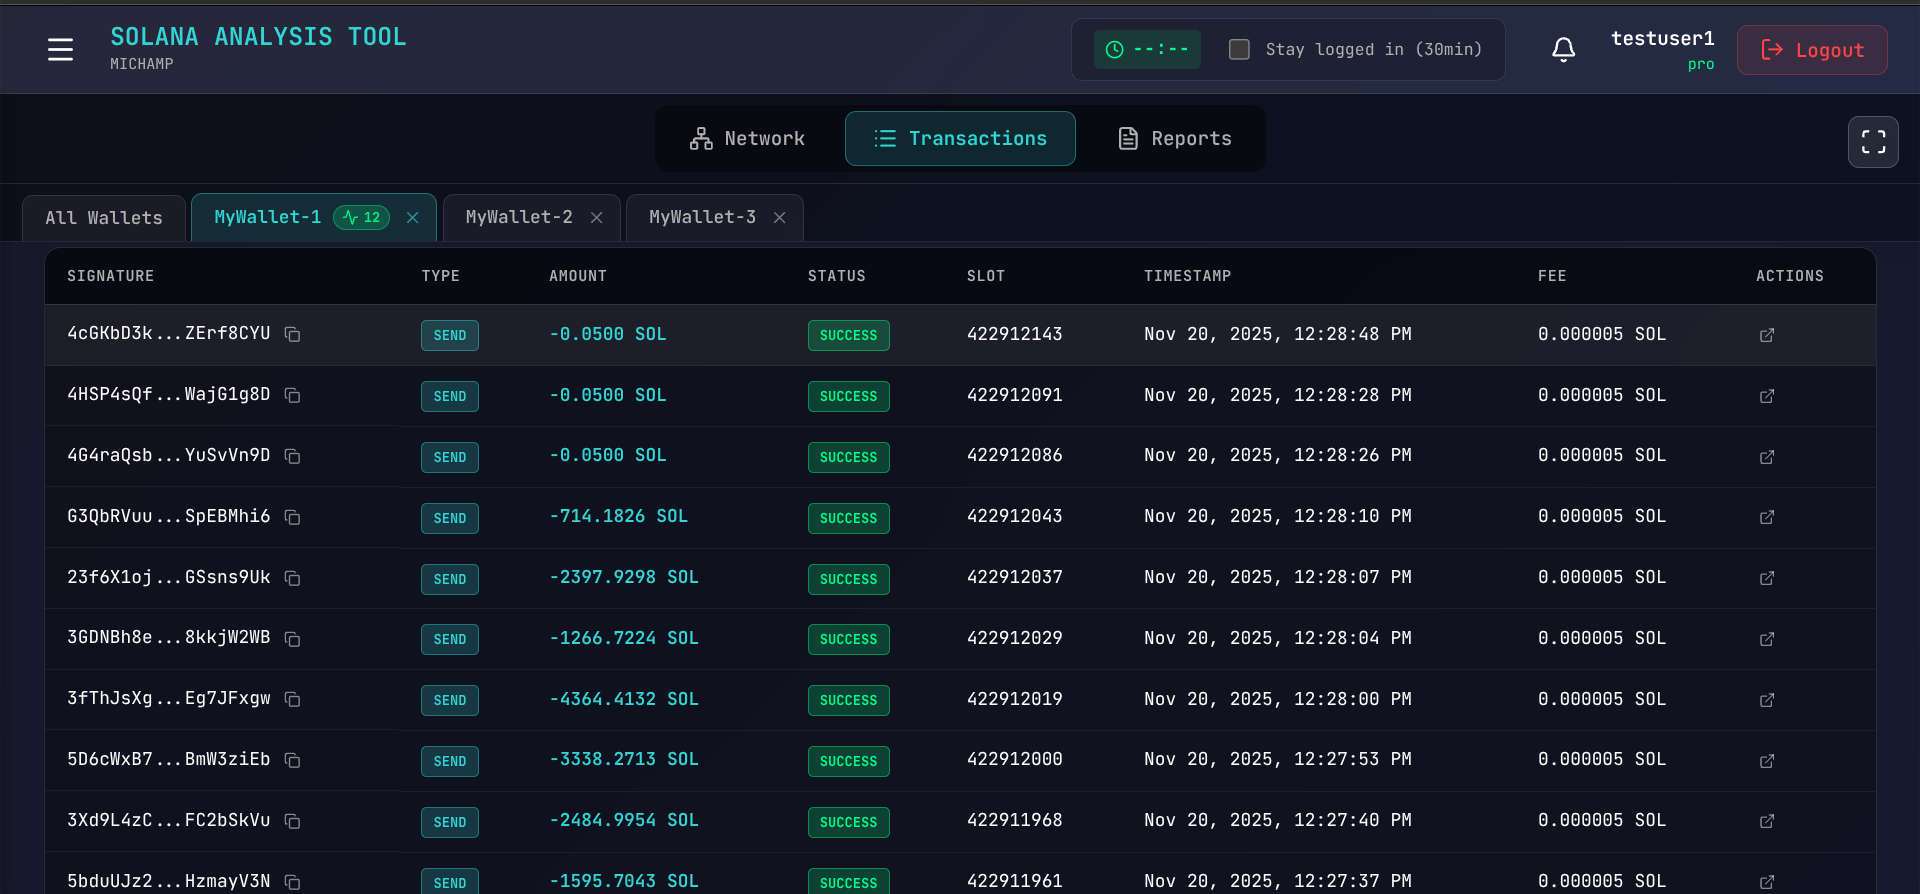This screenshot has height=894, width=1920.
Task: Click amount -2397.9298 SOL
Action: point(624,577)
